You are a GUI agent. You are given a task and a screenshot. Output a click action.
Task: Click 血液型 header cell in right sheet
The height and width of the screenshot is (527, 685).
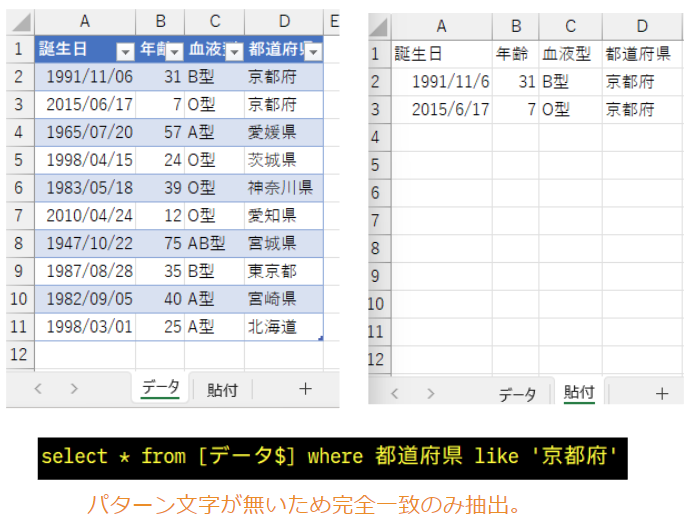[x=571, y=54]
